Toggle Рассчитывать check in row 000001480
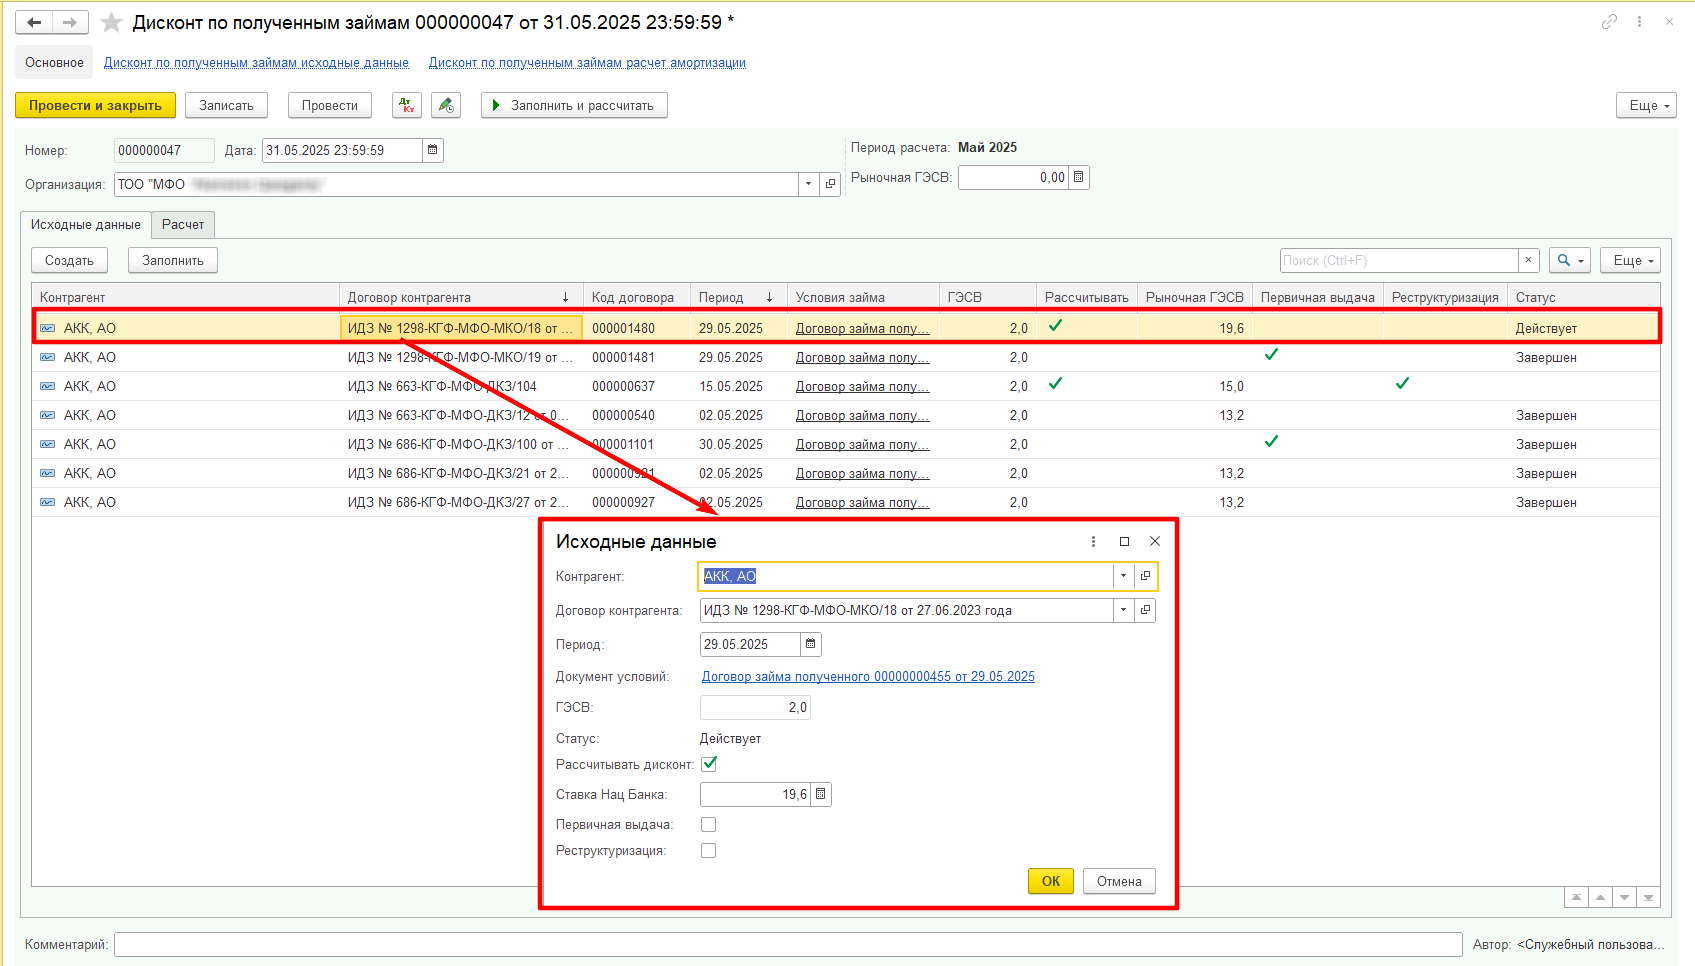The width and height of the screenshot is (1695, 966). [1056, 325]
